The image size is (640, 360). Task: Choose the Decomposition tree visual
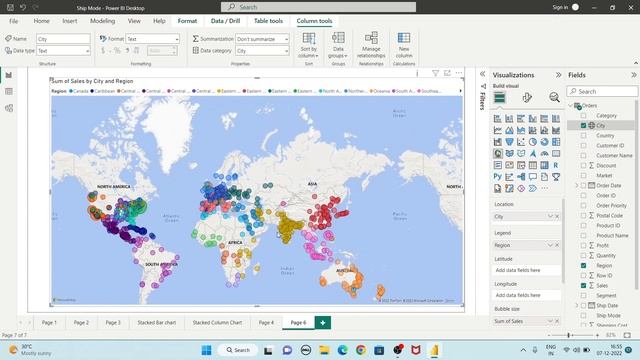point(521,177)
